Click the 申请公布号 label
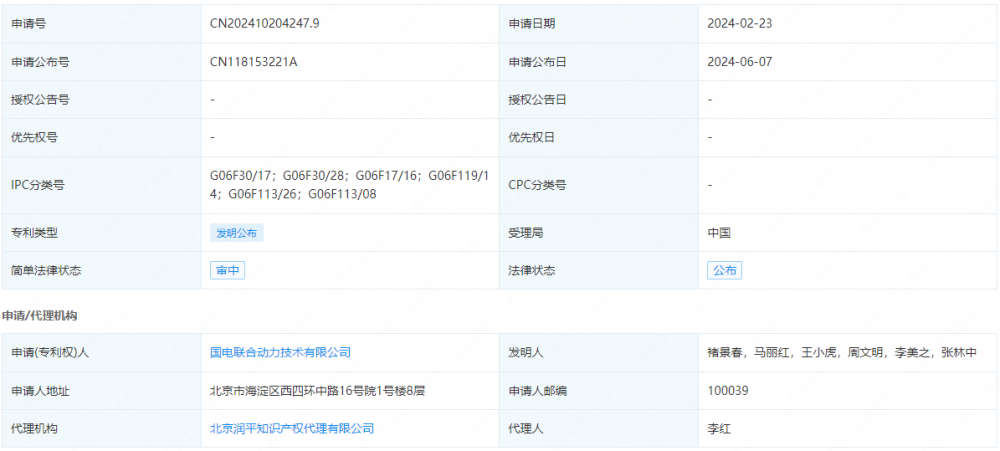Screen dimensions: 1000x451 [40, 62]
